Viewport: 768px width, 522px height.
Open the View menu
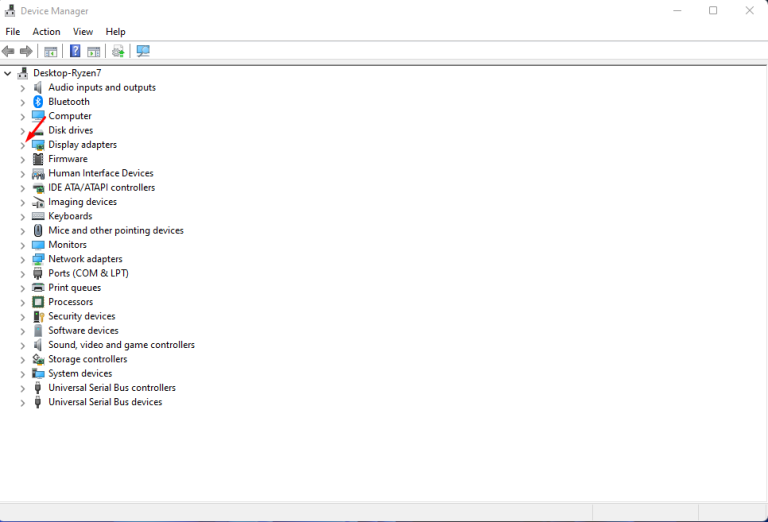pos(83,32)
